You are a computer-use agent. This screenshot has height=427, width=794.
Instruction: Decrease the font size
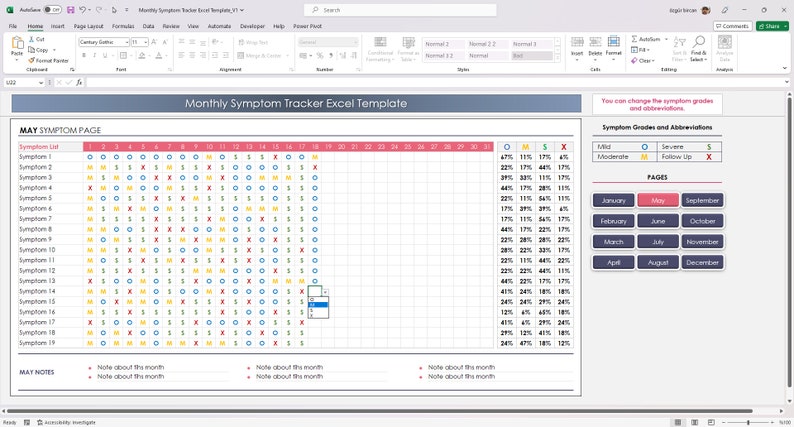(165, 42)
